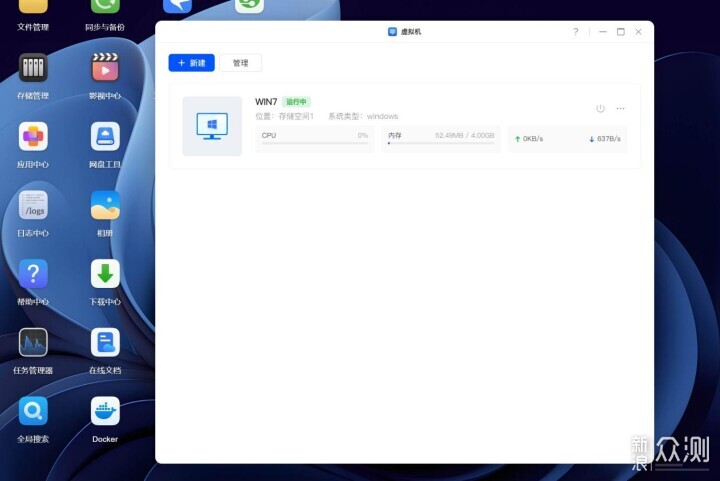Open the 帮助中心 question mark icon
720x481 pixels.
tap(33, 274)
